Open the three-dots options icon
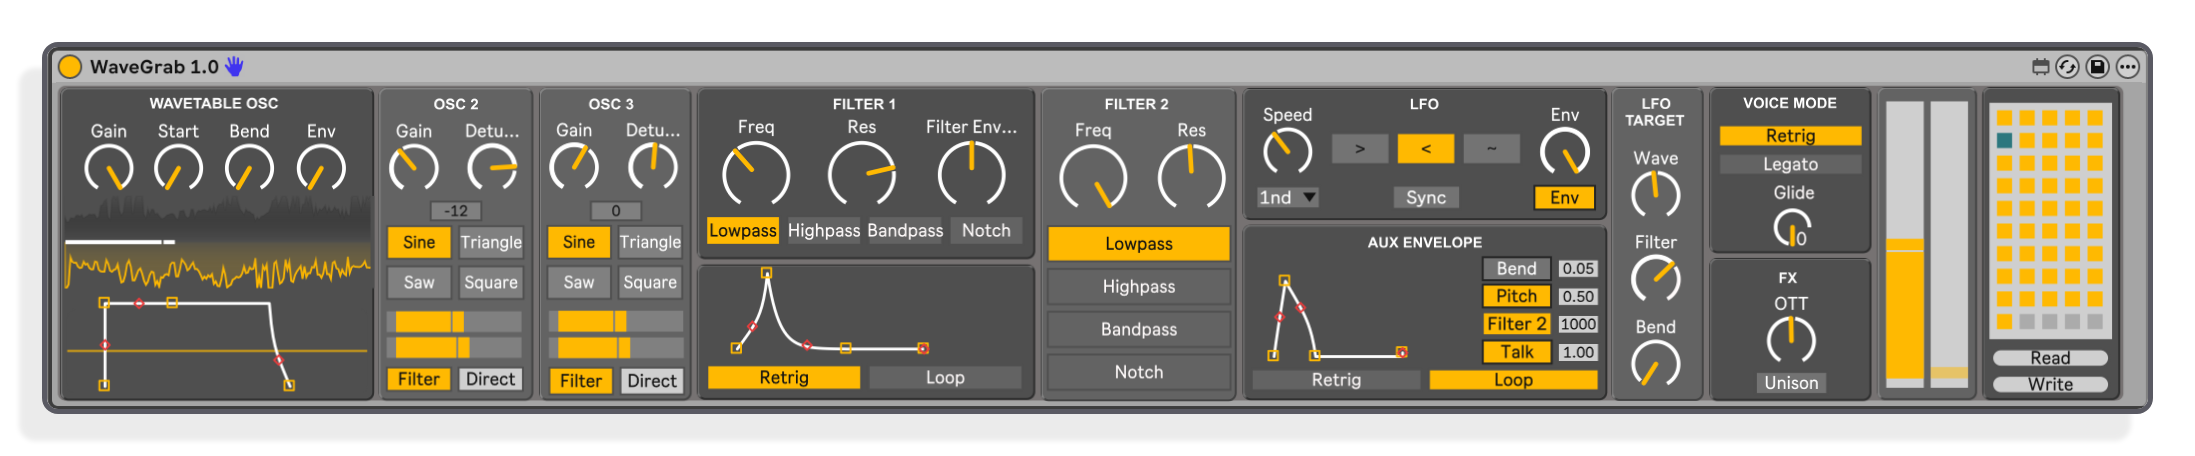2195x456 pixels. pyautogui.click(x=2127, y=67)
